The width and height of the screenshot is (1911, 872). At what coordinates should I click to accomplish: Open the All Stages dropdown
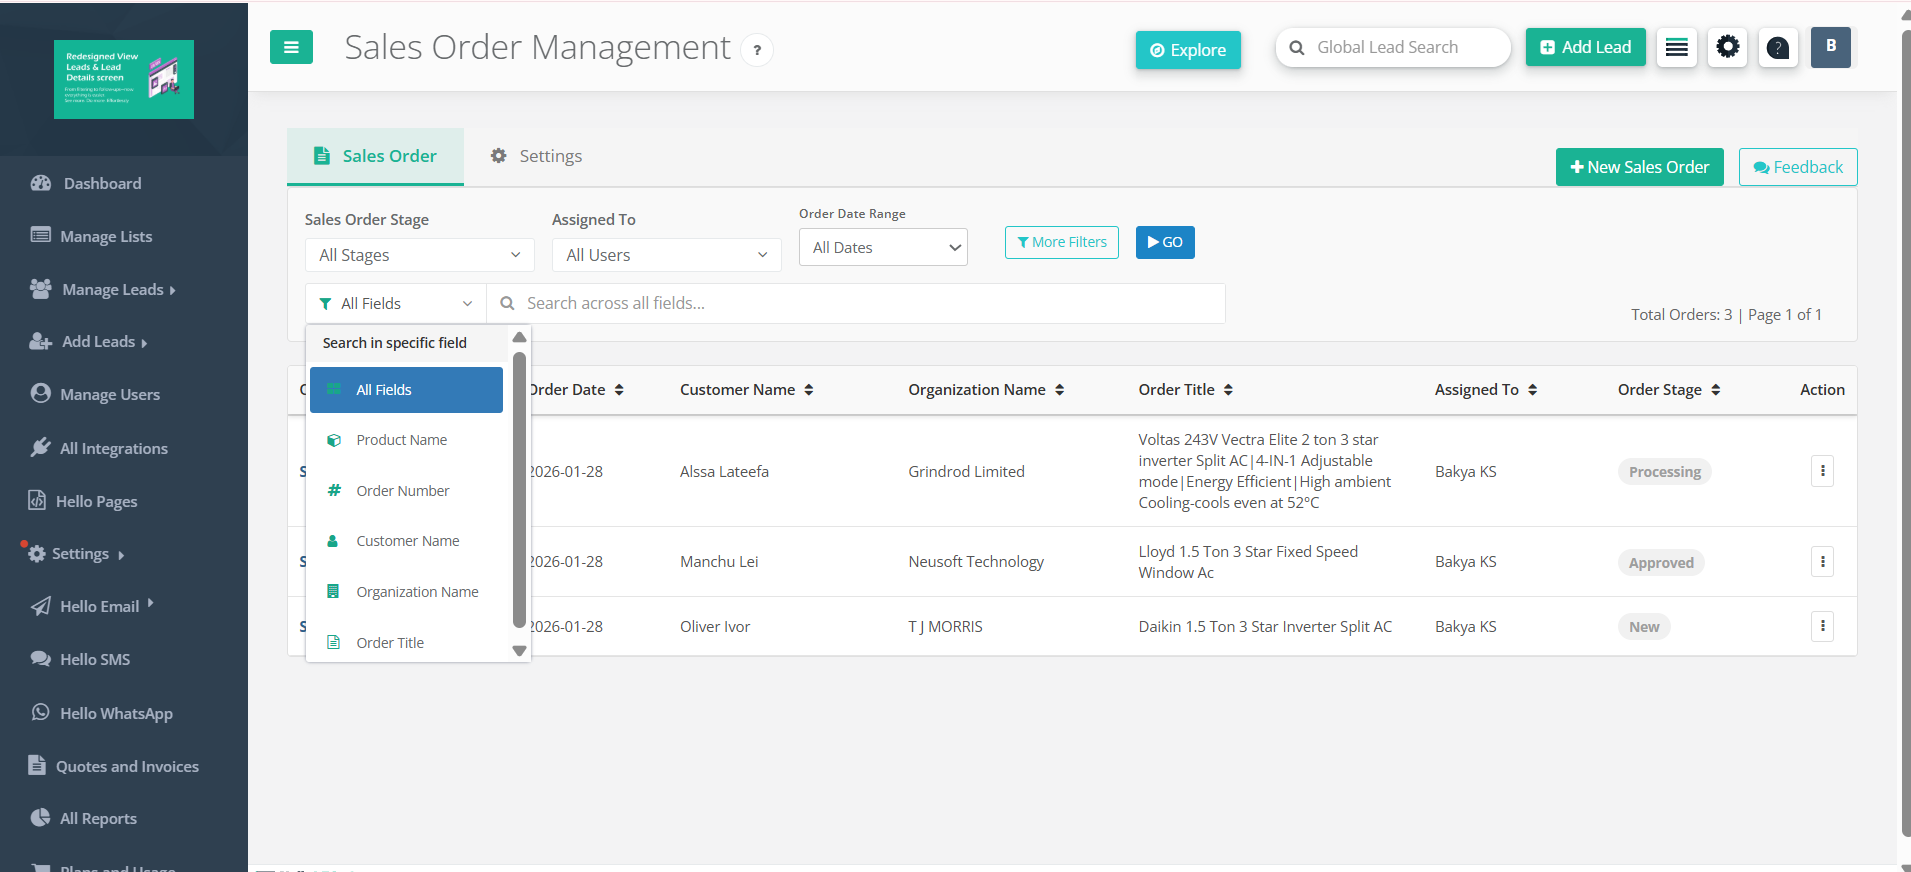(x=420, y=255)
